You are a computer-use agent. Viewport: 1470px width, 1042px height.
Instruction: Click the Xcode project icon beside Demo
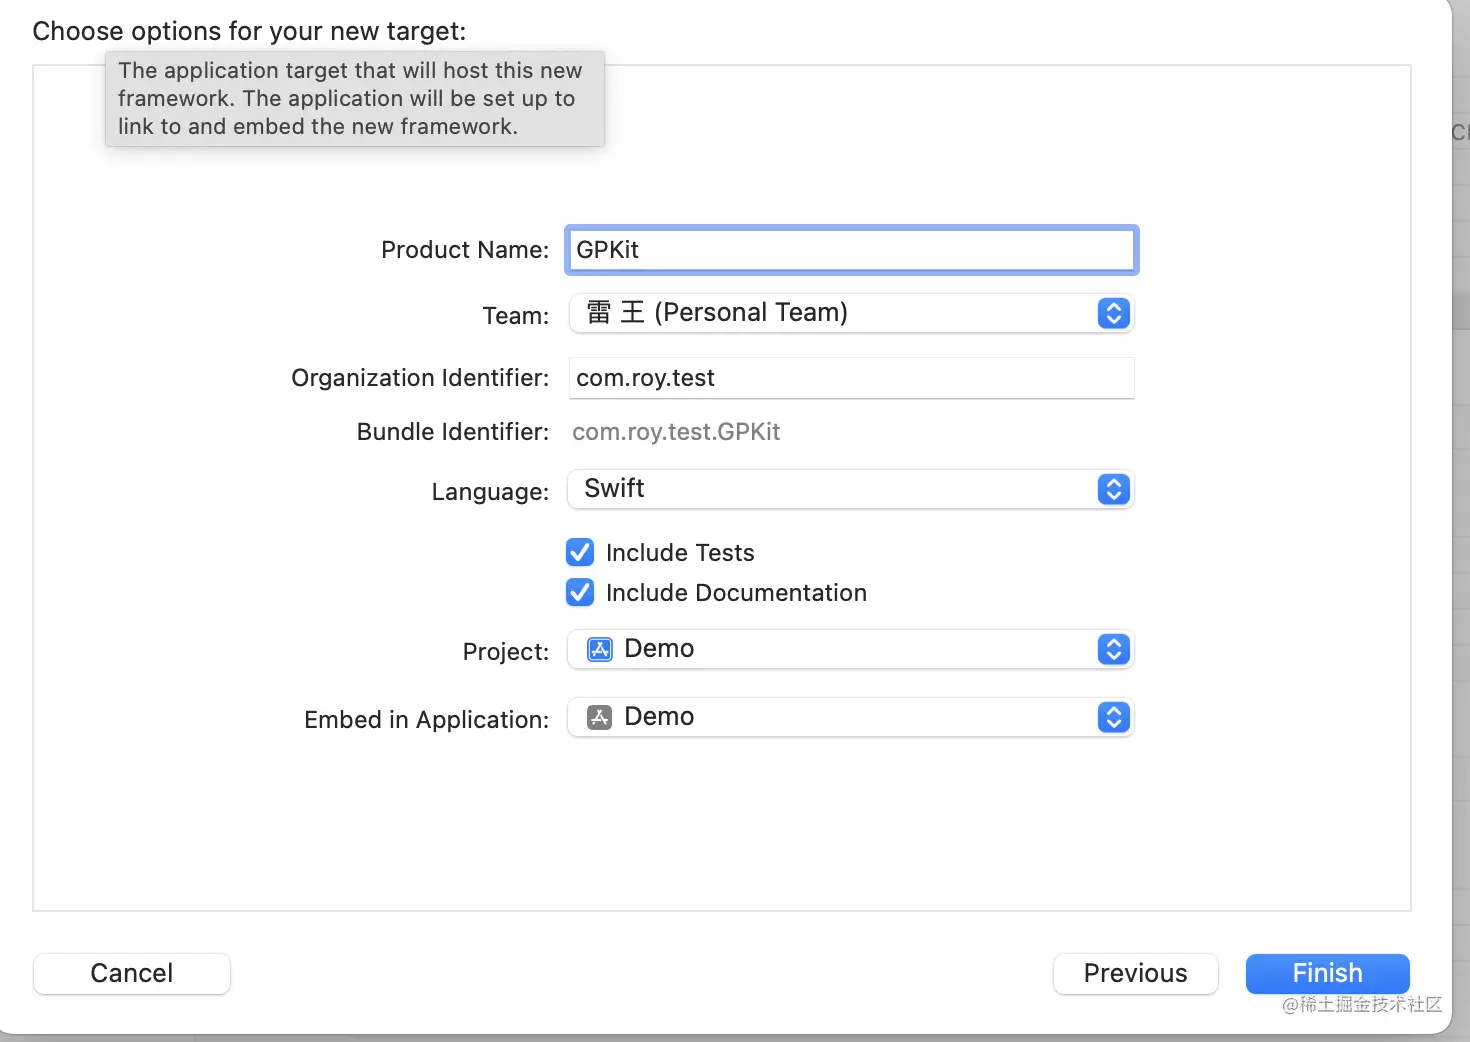pos(599,649)
